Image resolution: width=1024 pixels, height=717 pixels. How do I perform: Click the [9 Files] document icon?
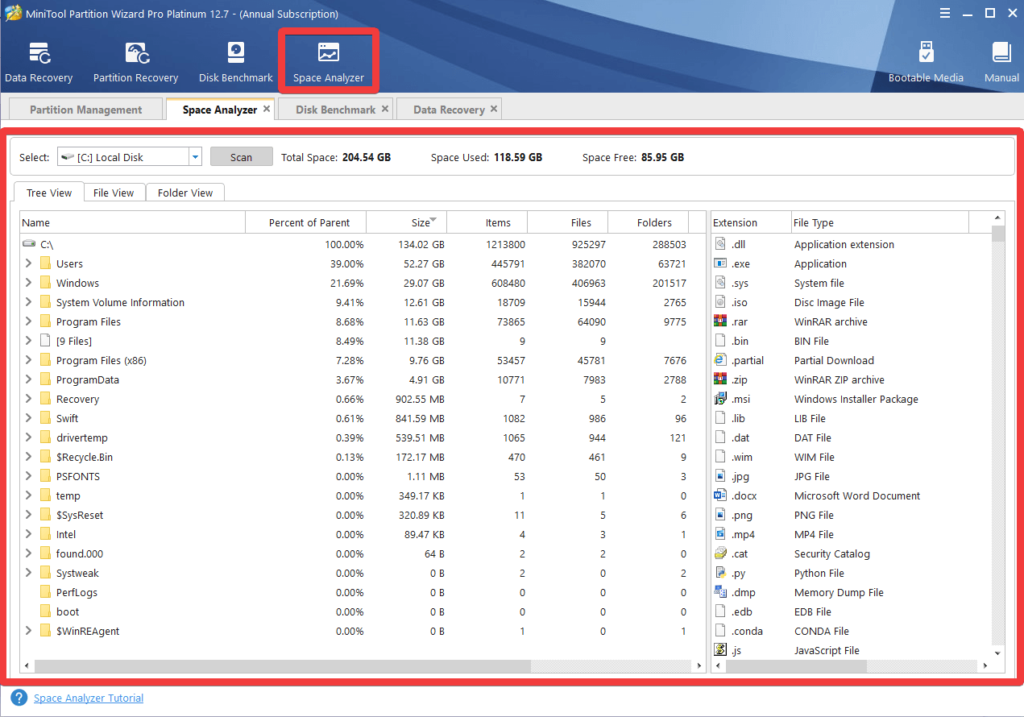[45, 341]
